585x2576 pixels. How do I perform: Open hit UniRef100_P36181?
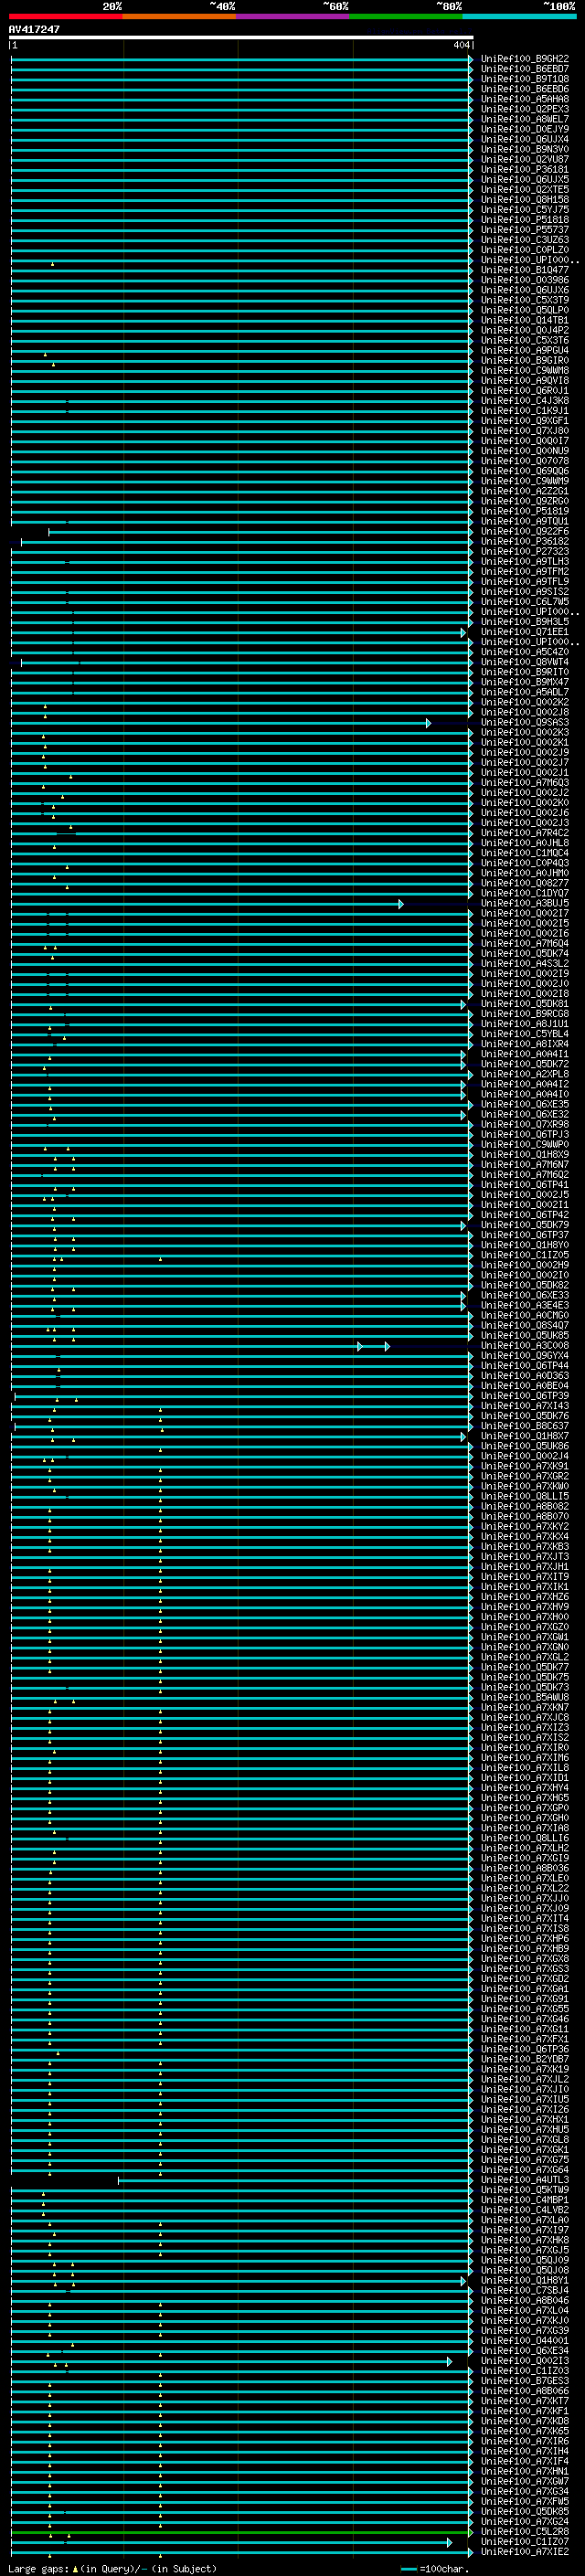click(x=525, y=170)
